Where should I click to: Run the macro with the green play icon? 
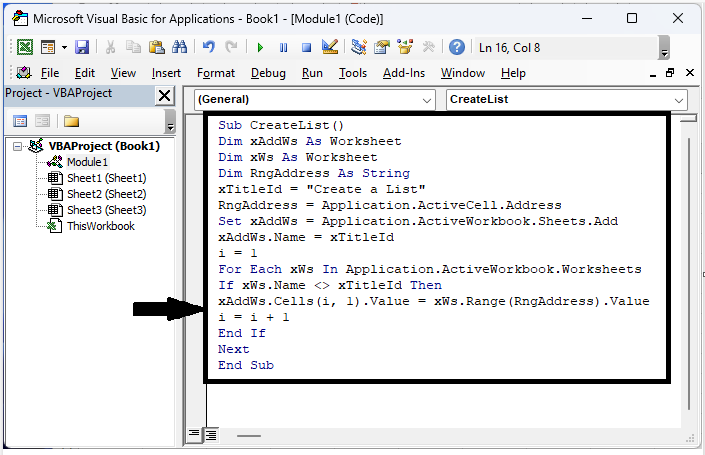point(260,47)
